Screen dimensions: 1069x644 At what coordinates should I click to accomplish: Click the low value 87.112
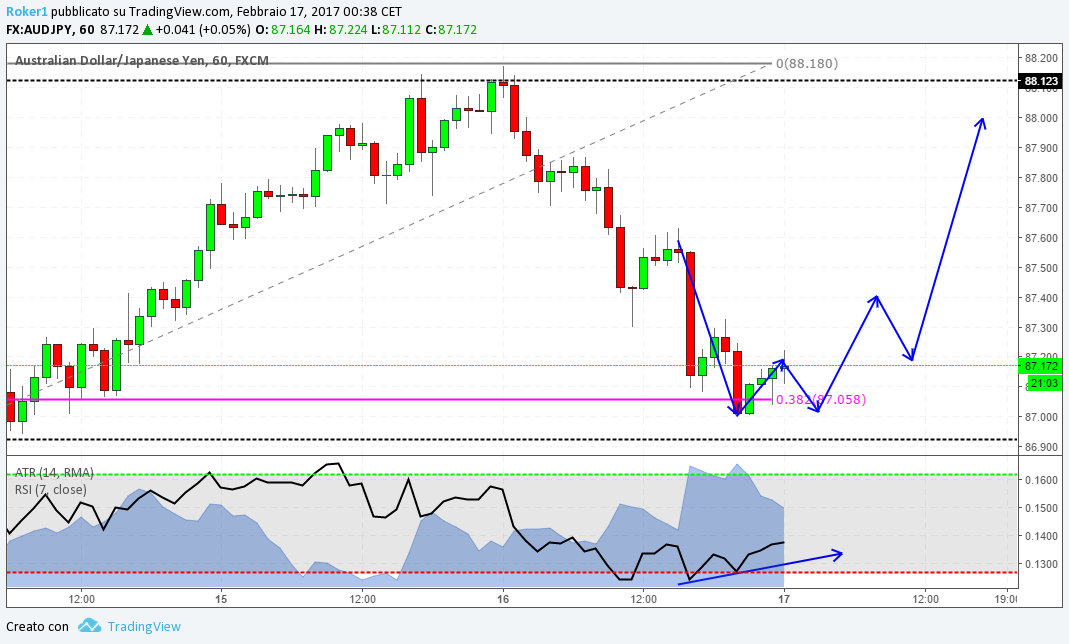(x=402, y=29)
